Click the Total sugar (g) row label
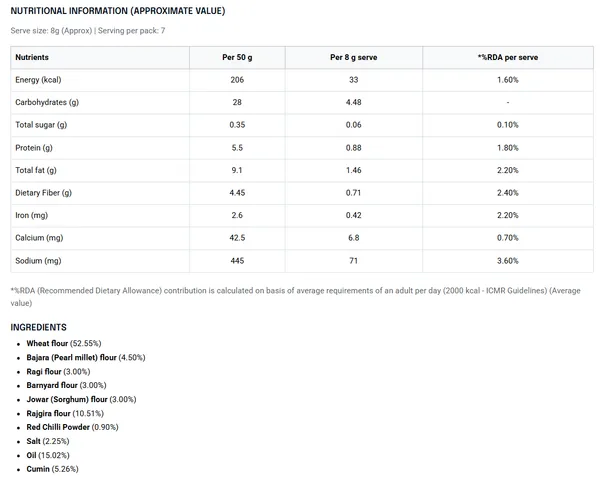Viewport: 600px width, 482px height. [41, 125]
